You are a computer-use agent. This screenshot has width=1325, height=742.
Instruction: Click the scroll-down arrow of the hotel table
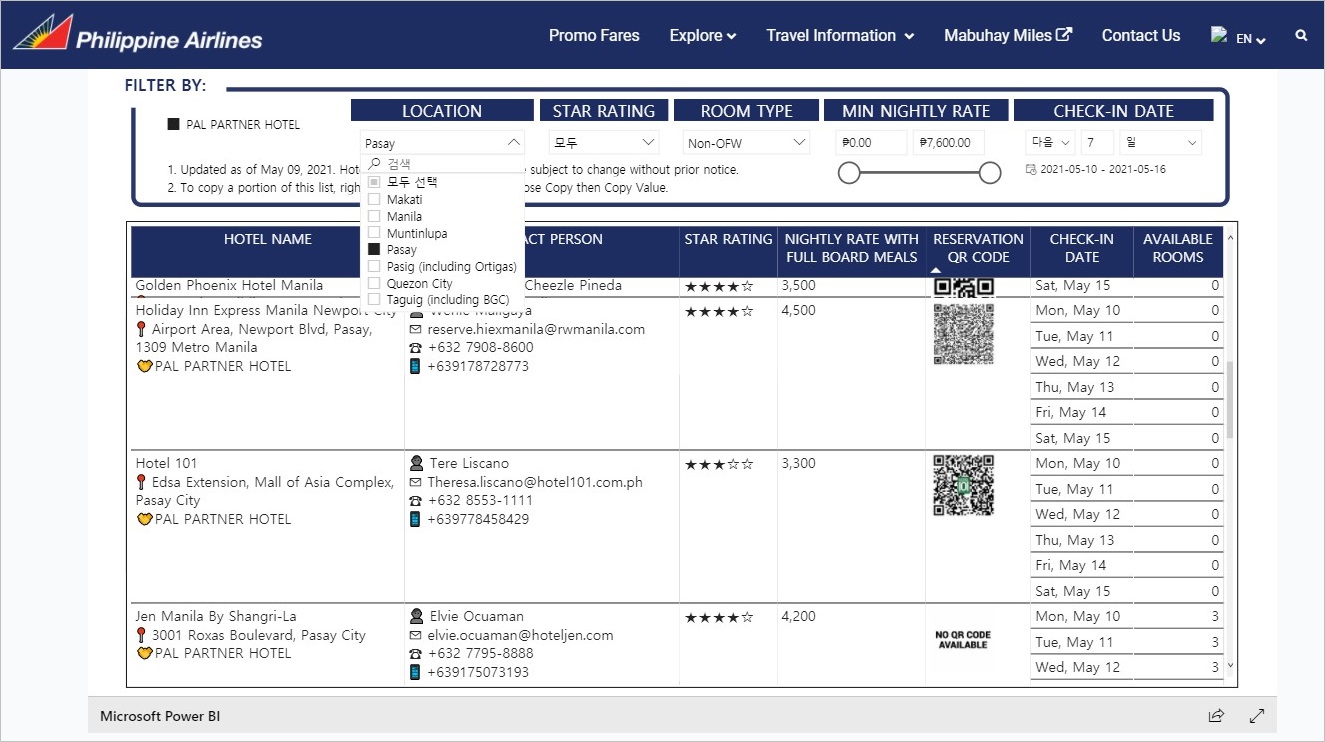tap(1230, 665)
